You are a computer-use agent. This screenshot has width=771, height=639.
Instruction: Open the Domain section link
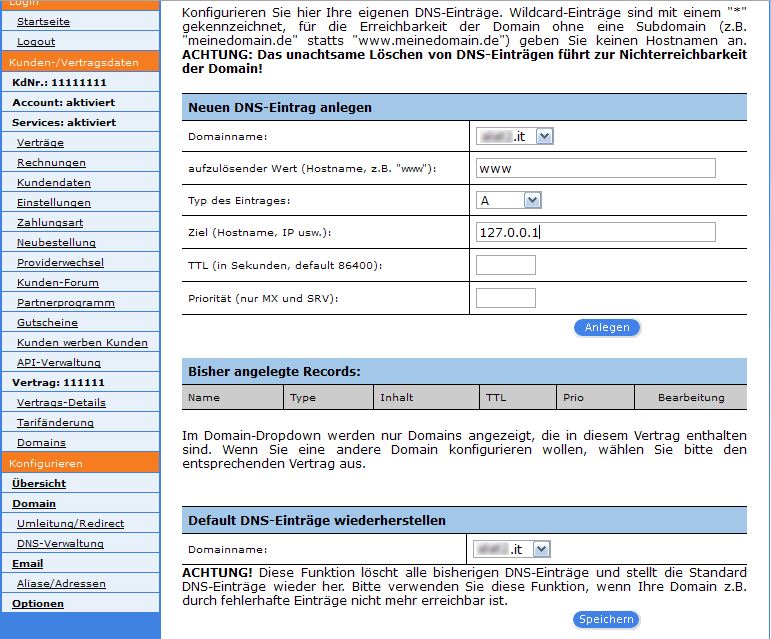tap(34, 504)
